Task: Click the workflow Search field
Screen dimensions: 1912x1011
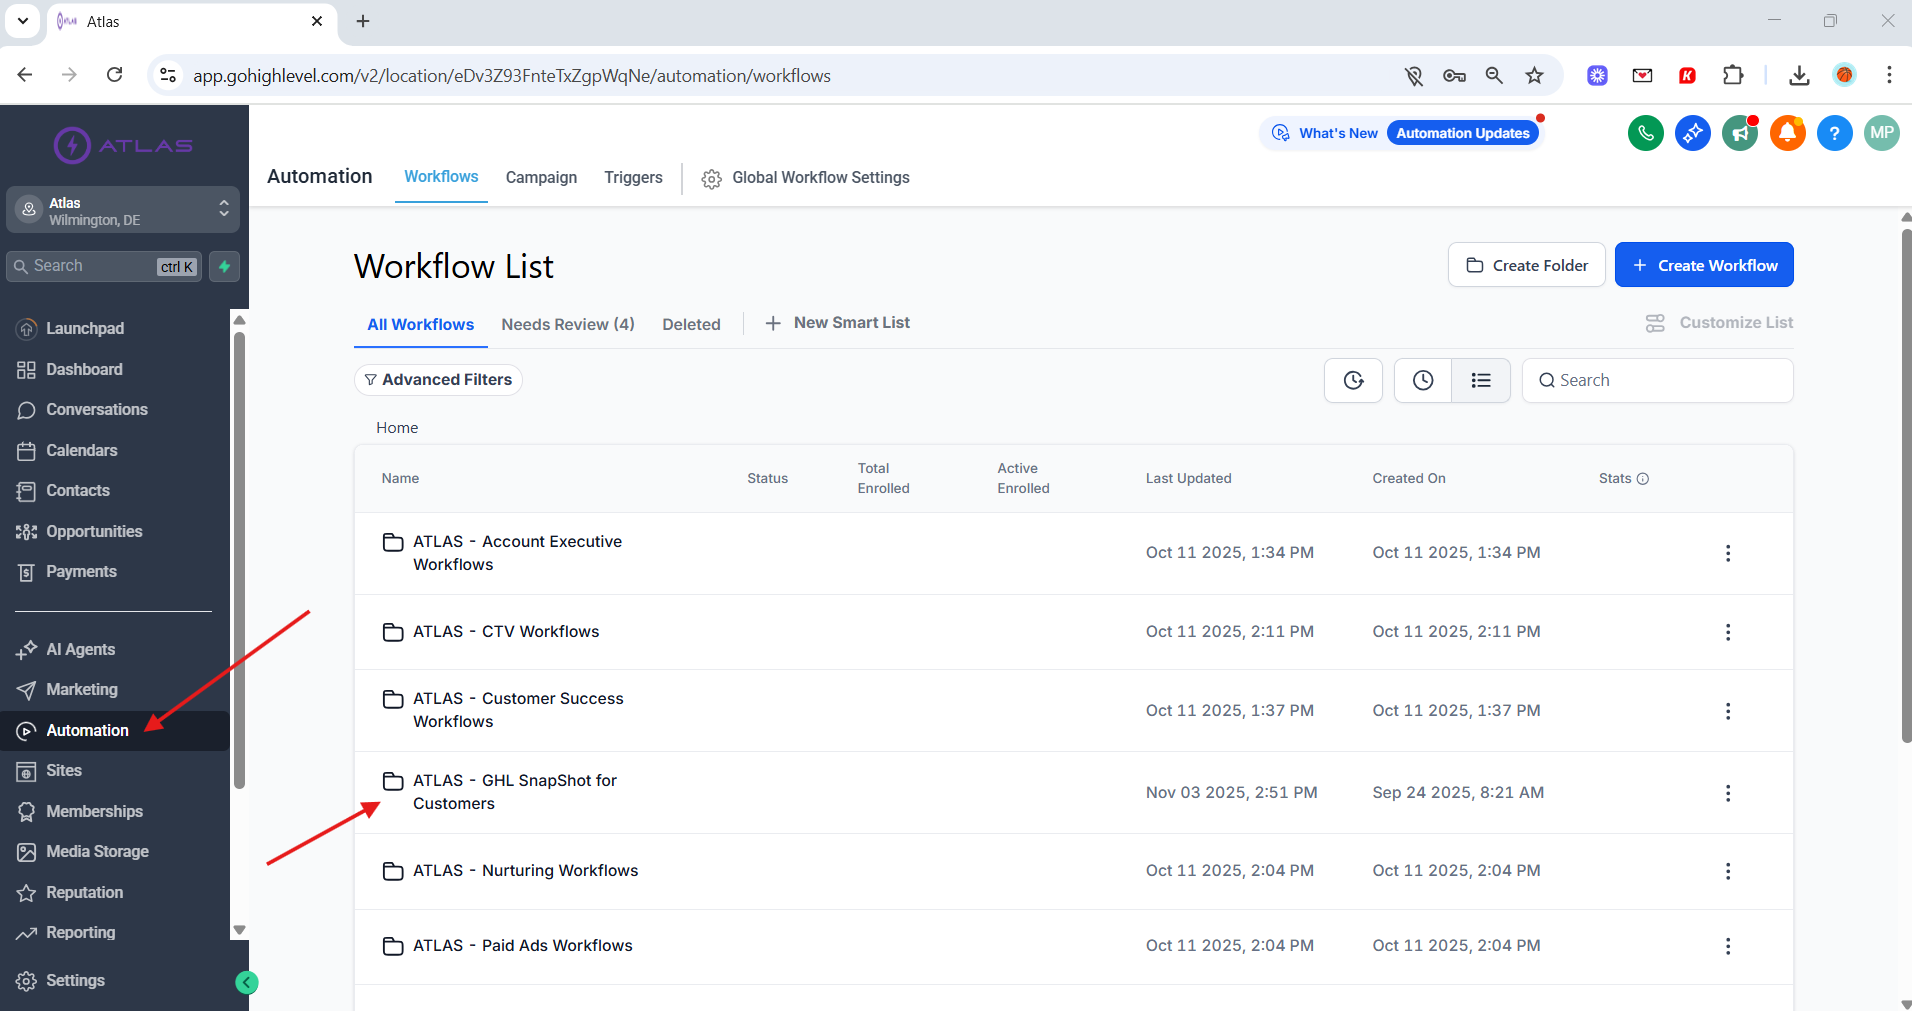Action: (1657, 380)
